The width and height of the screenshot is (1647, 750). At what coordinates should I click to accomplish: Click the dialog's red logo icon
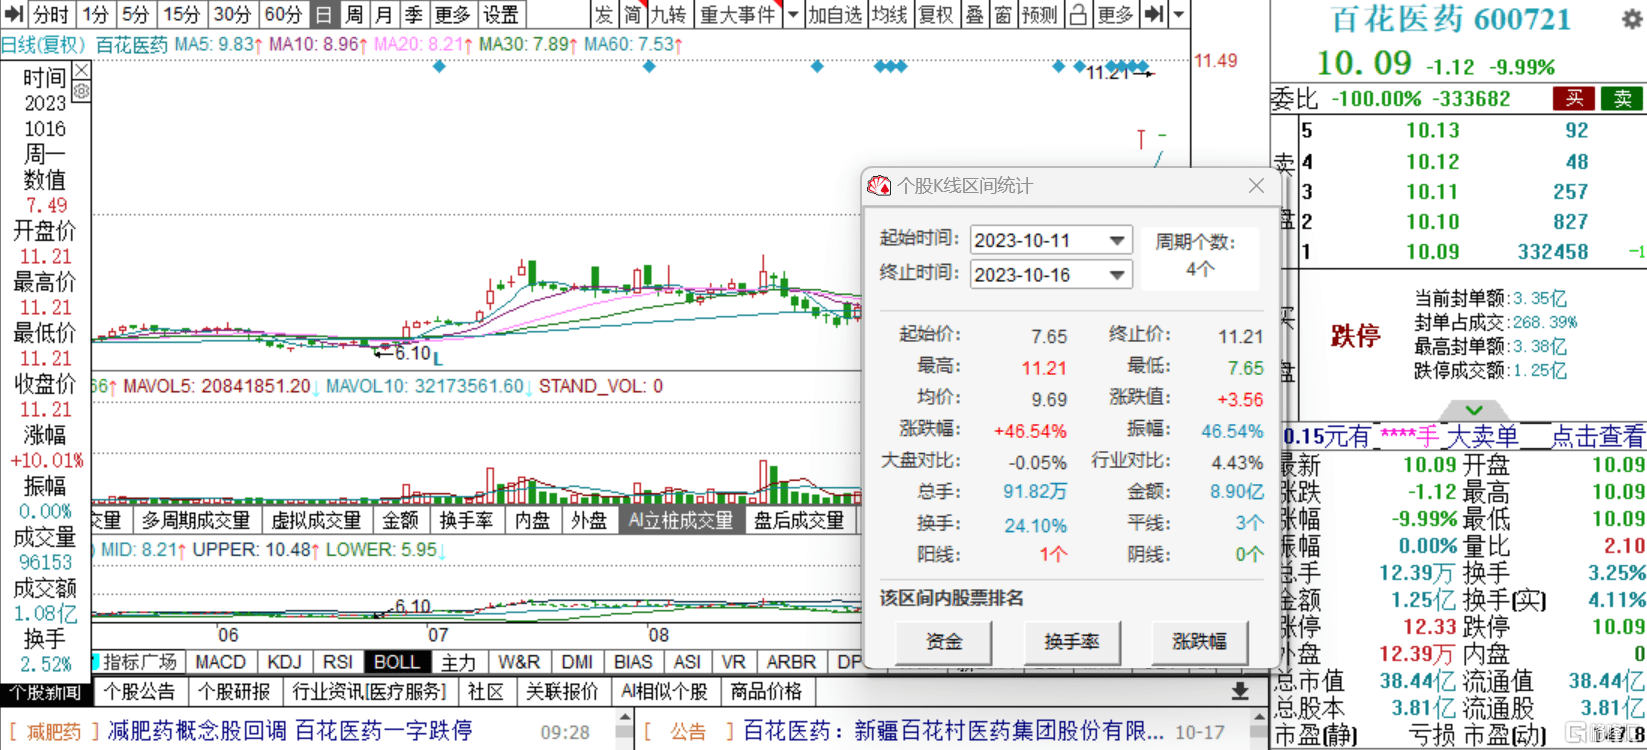click(x=879, y=186)
